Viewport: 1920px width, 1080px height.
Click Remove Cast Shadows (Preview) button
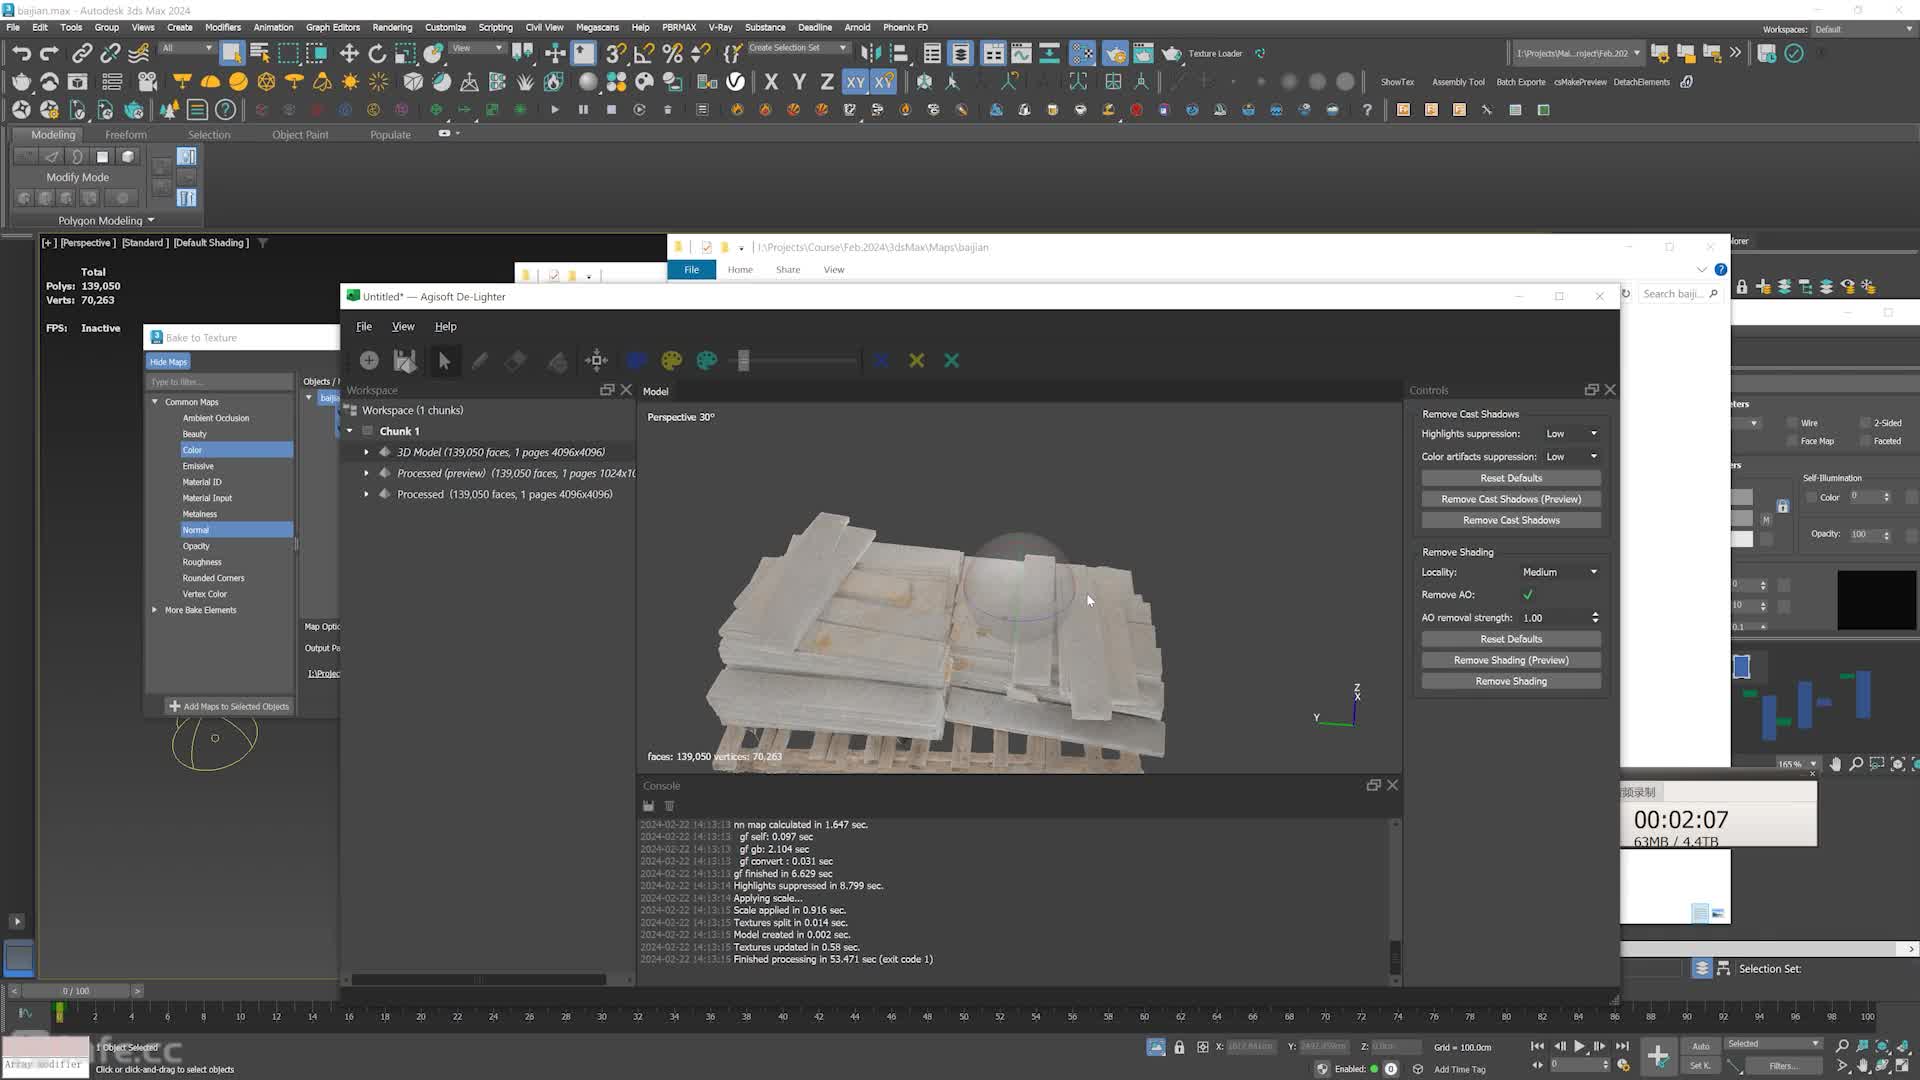point(1511,499)
